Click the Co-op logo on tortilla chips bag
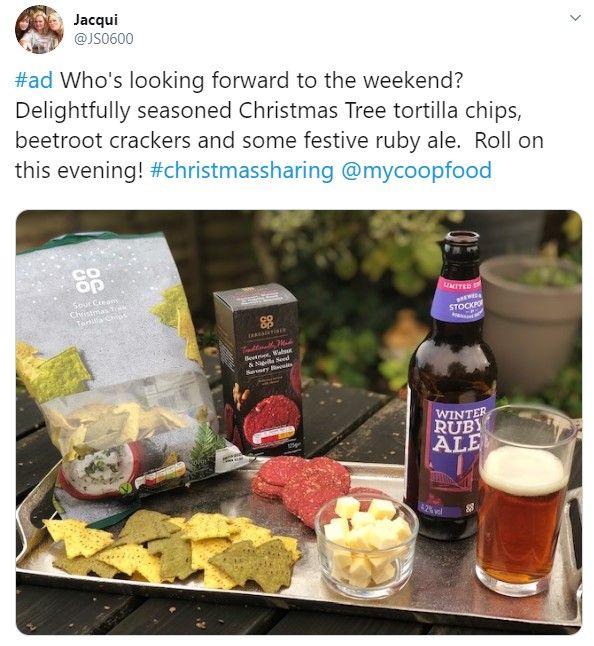 point(87,281)
